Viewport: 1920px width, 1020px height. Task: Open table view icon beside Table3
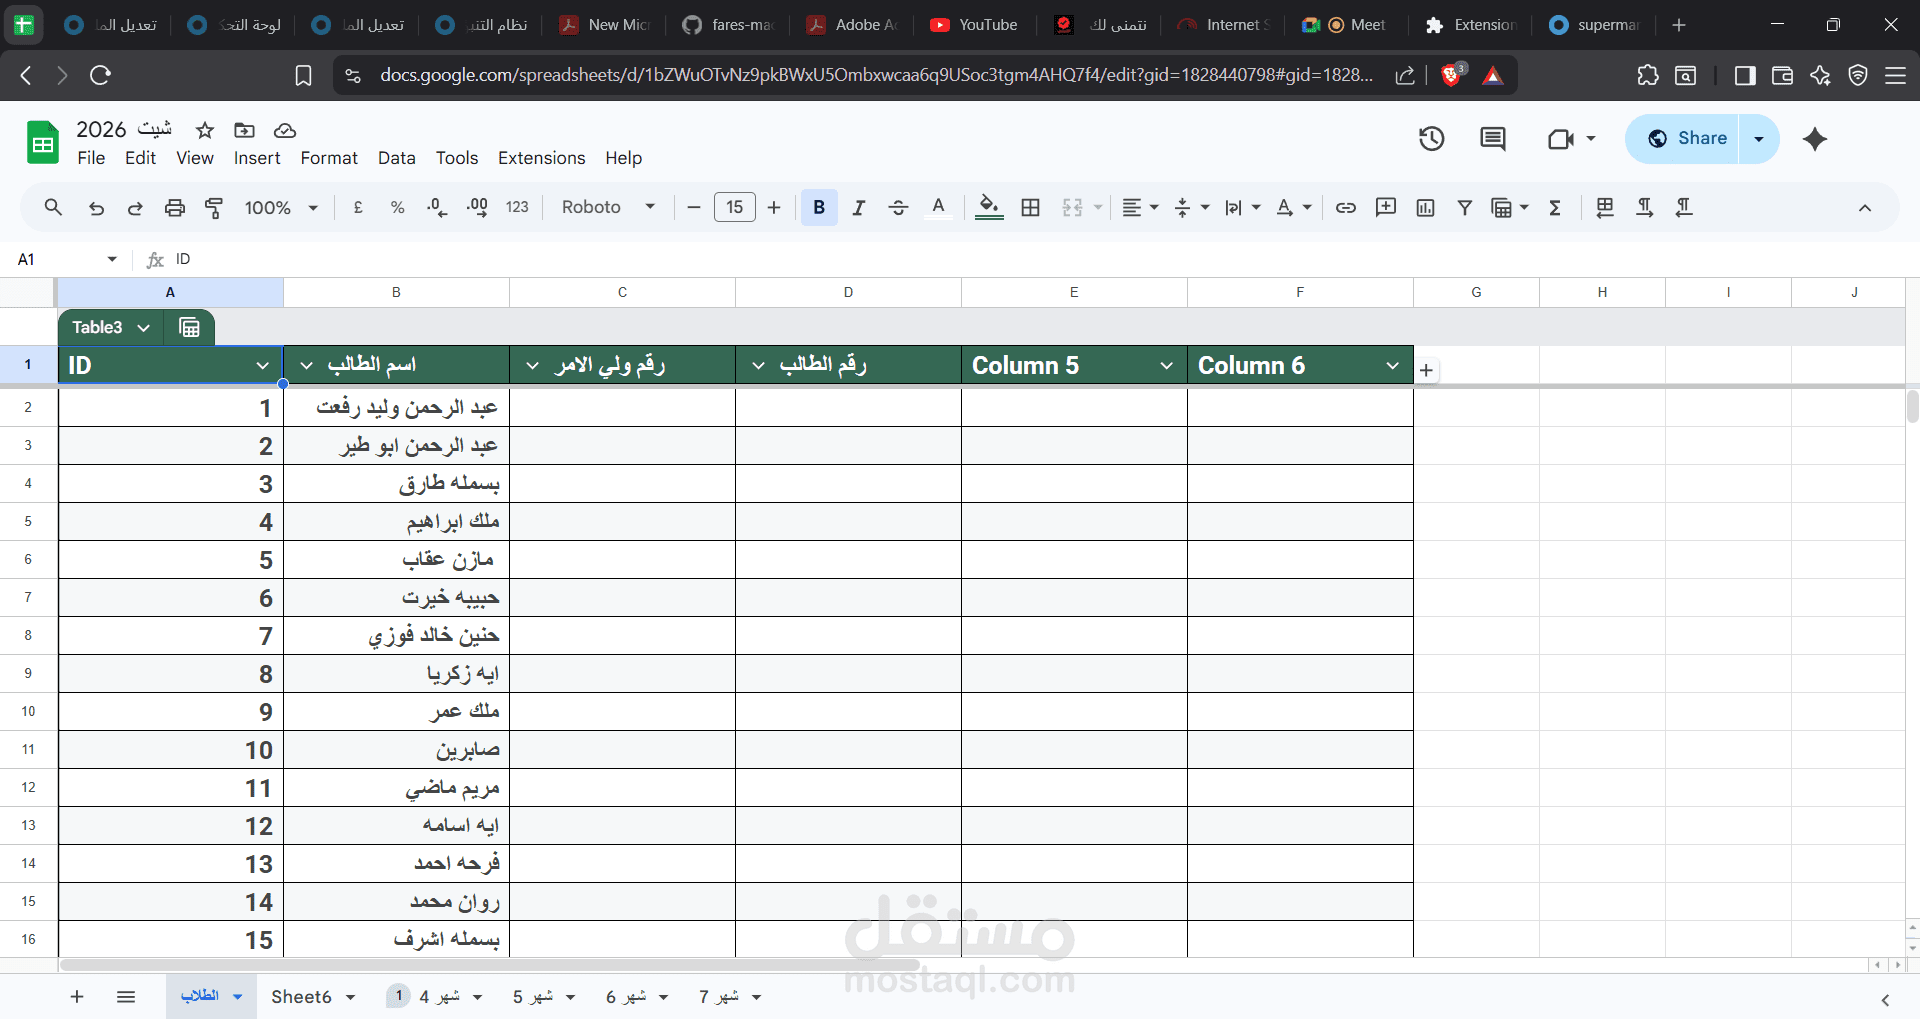189,327
